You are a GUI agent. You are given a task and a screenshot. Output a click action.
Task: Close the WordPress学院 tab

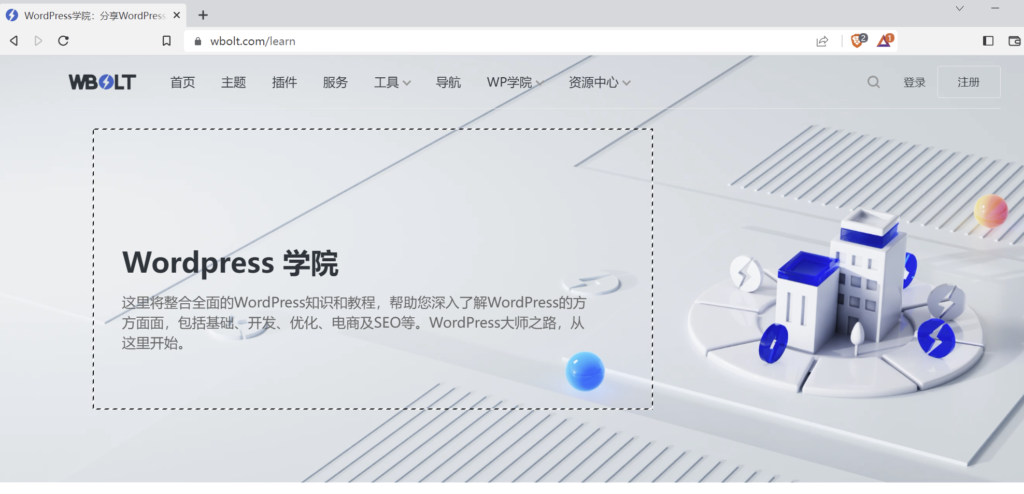click(177, 15)
